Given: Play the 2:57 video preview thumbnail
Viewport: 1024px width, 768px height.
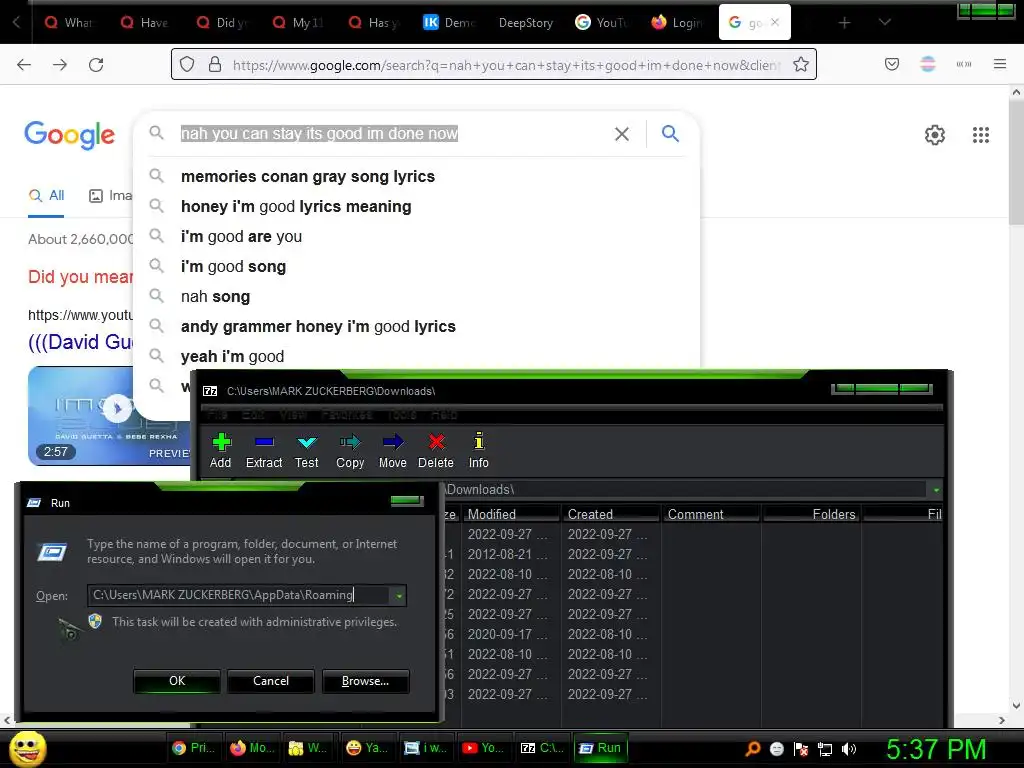Looking at the screenshot, I should pos(118,409).
